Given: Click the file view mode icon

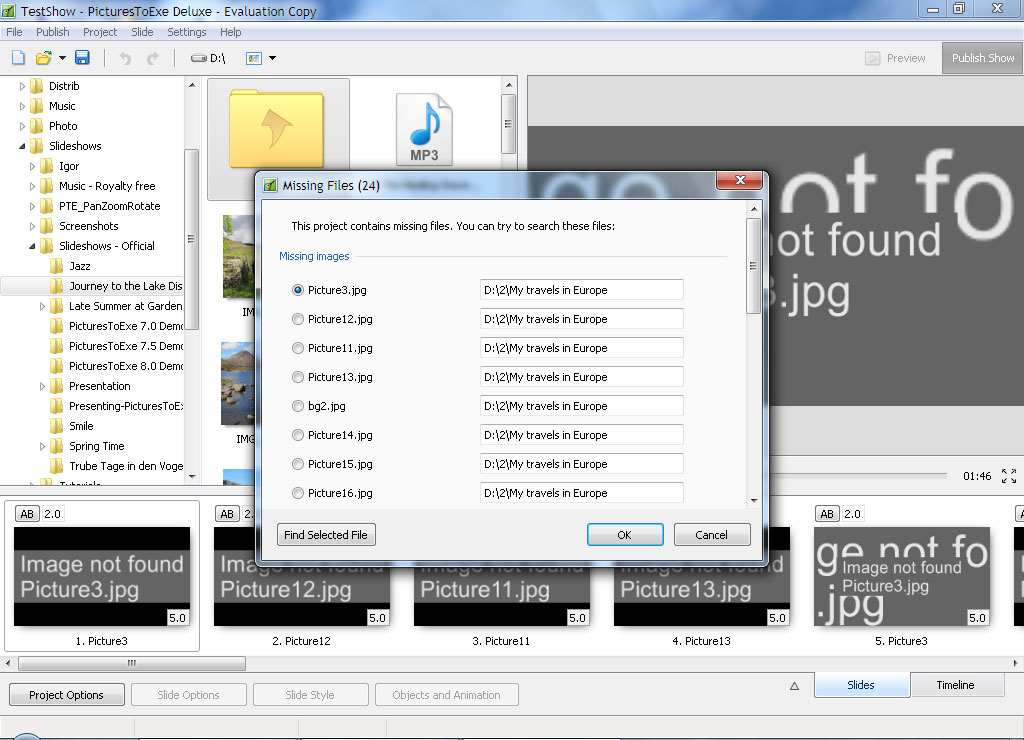Looking at the screenshot, I should pos(253,58).
